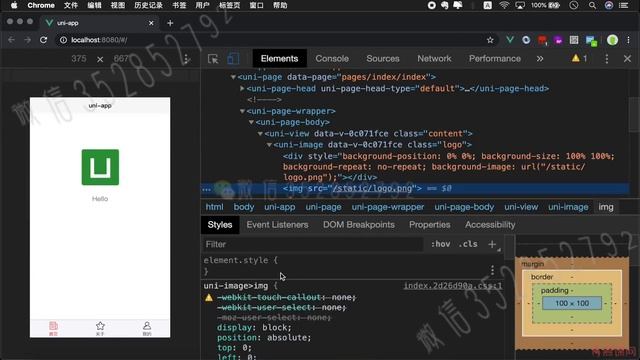Toggle the device toolbar icon

233,59
